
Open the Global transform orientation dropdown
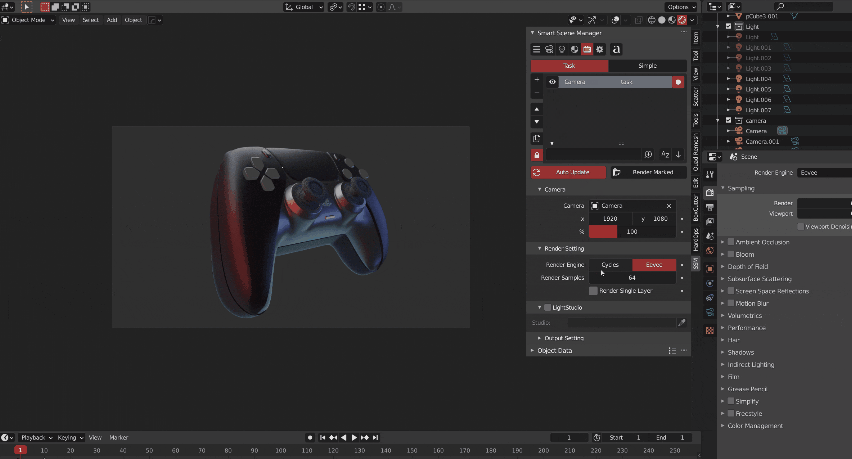click(x=304, y=7)
